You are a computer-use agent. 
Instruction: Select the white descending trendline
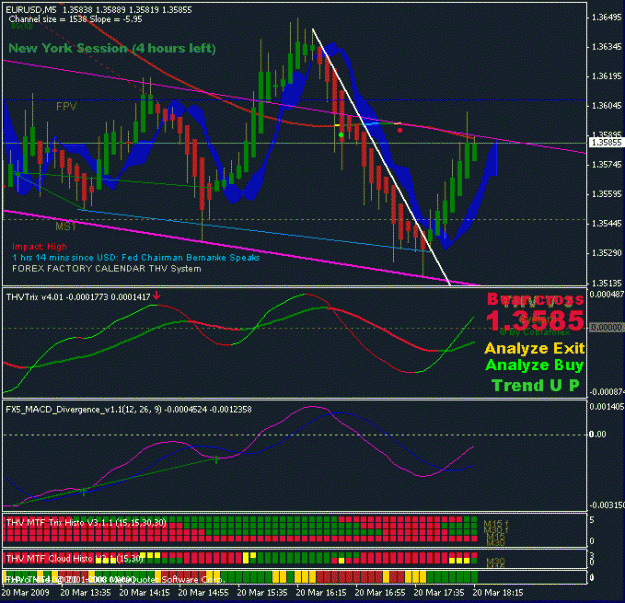coord(381,155)
